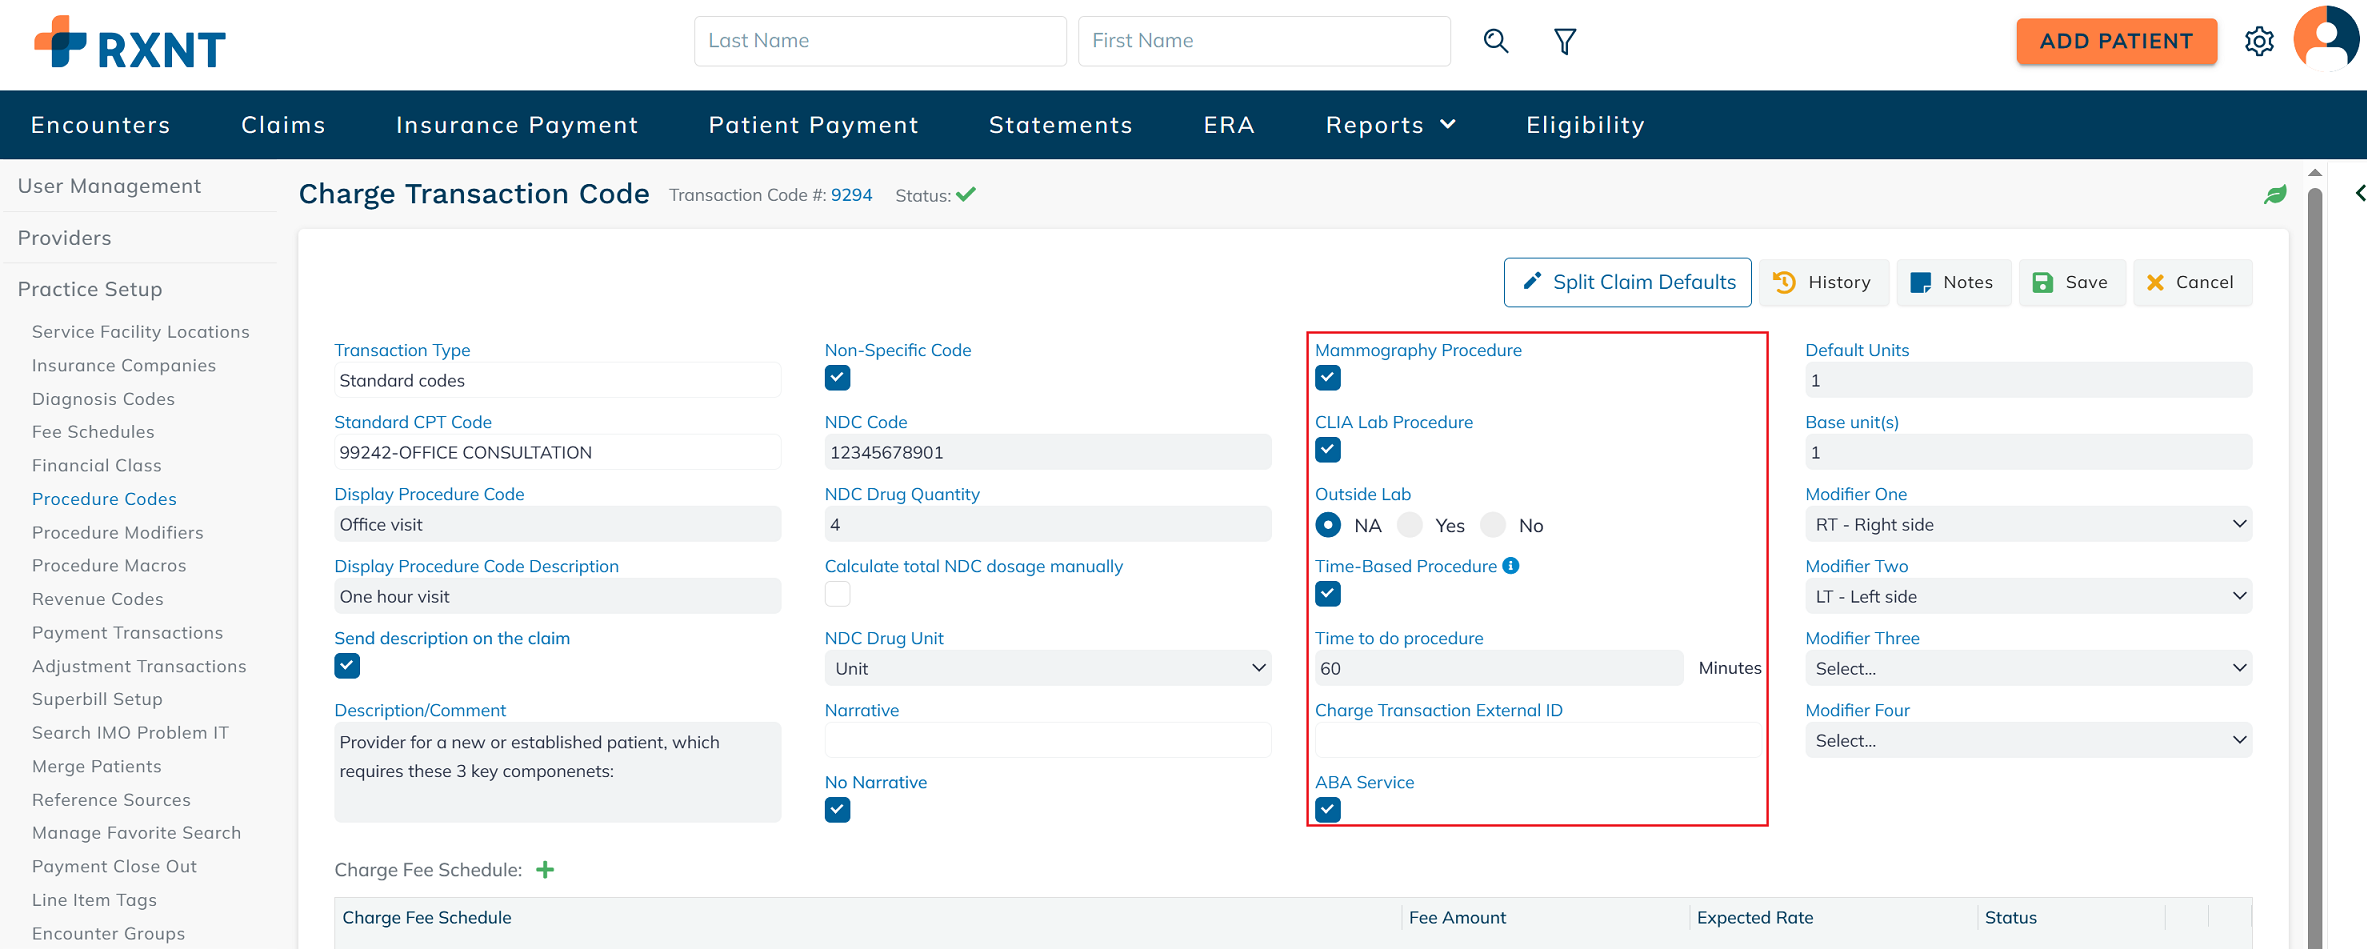
Task: Click the Add Patient button
Action: (x=2116, y=41)
